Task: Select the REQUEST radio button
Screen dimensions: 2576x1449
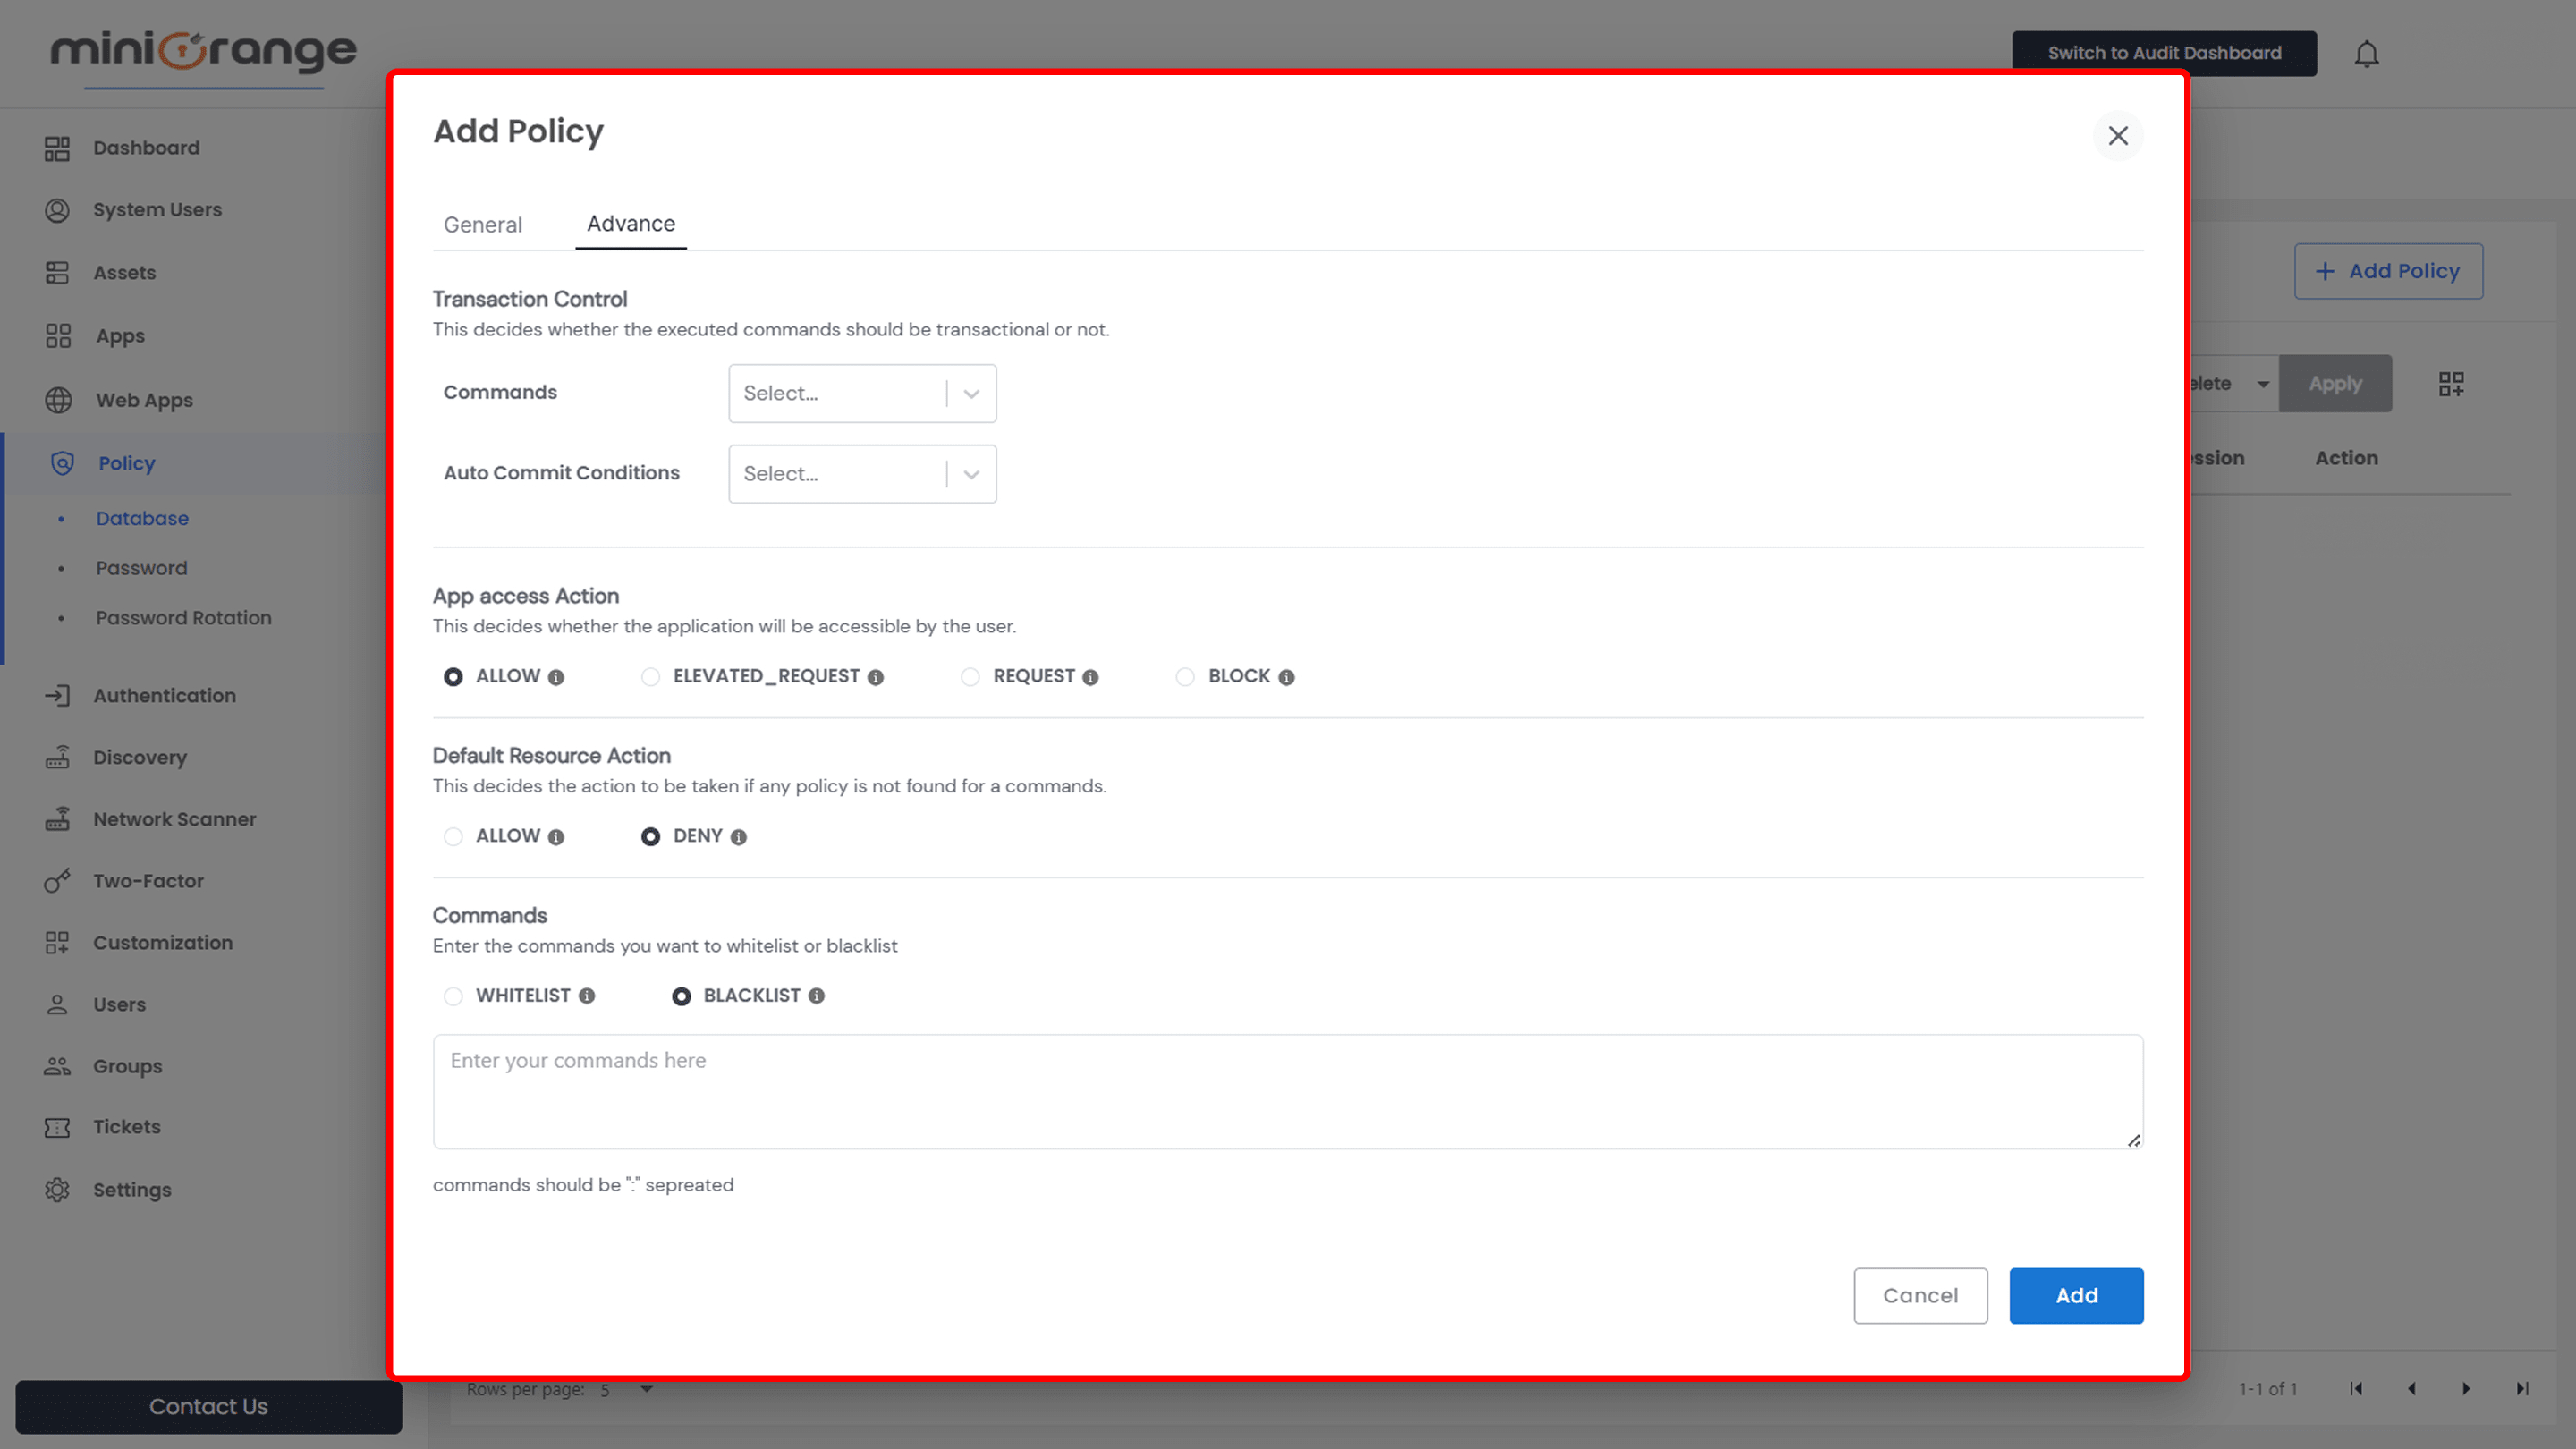Action: pos(970,677)
